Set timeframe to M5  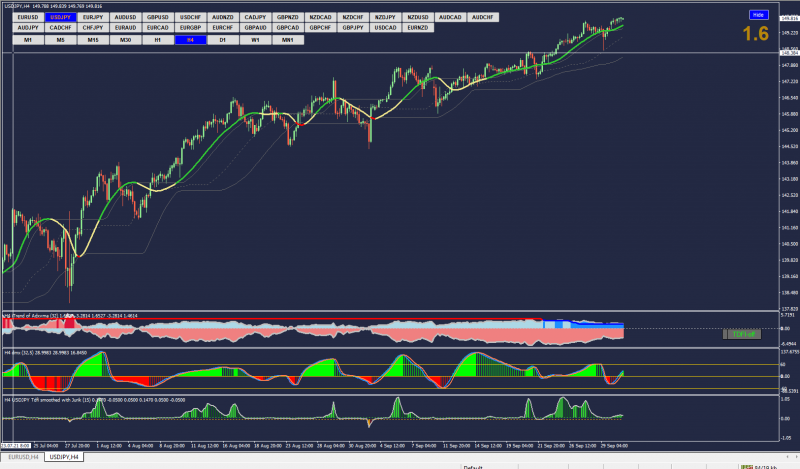point(60,40)
